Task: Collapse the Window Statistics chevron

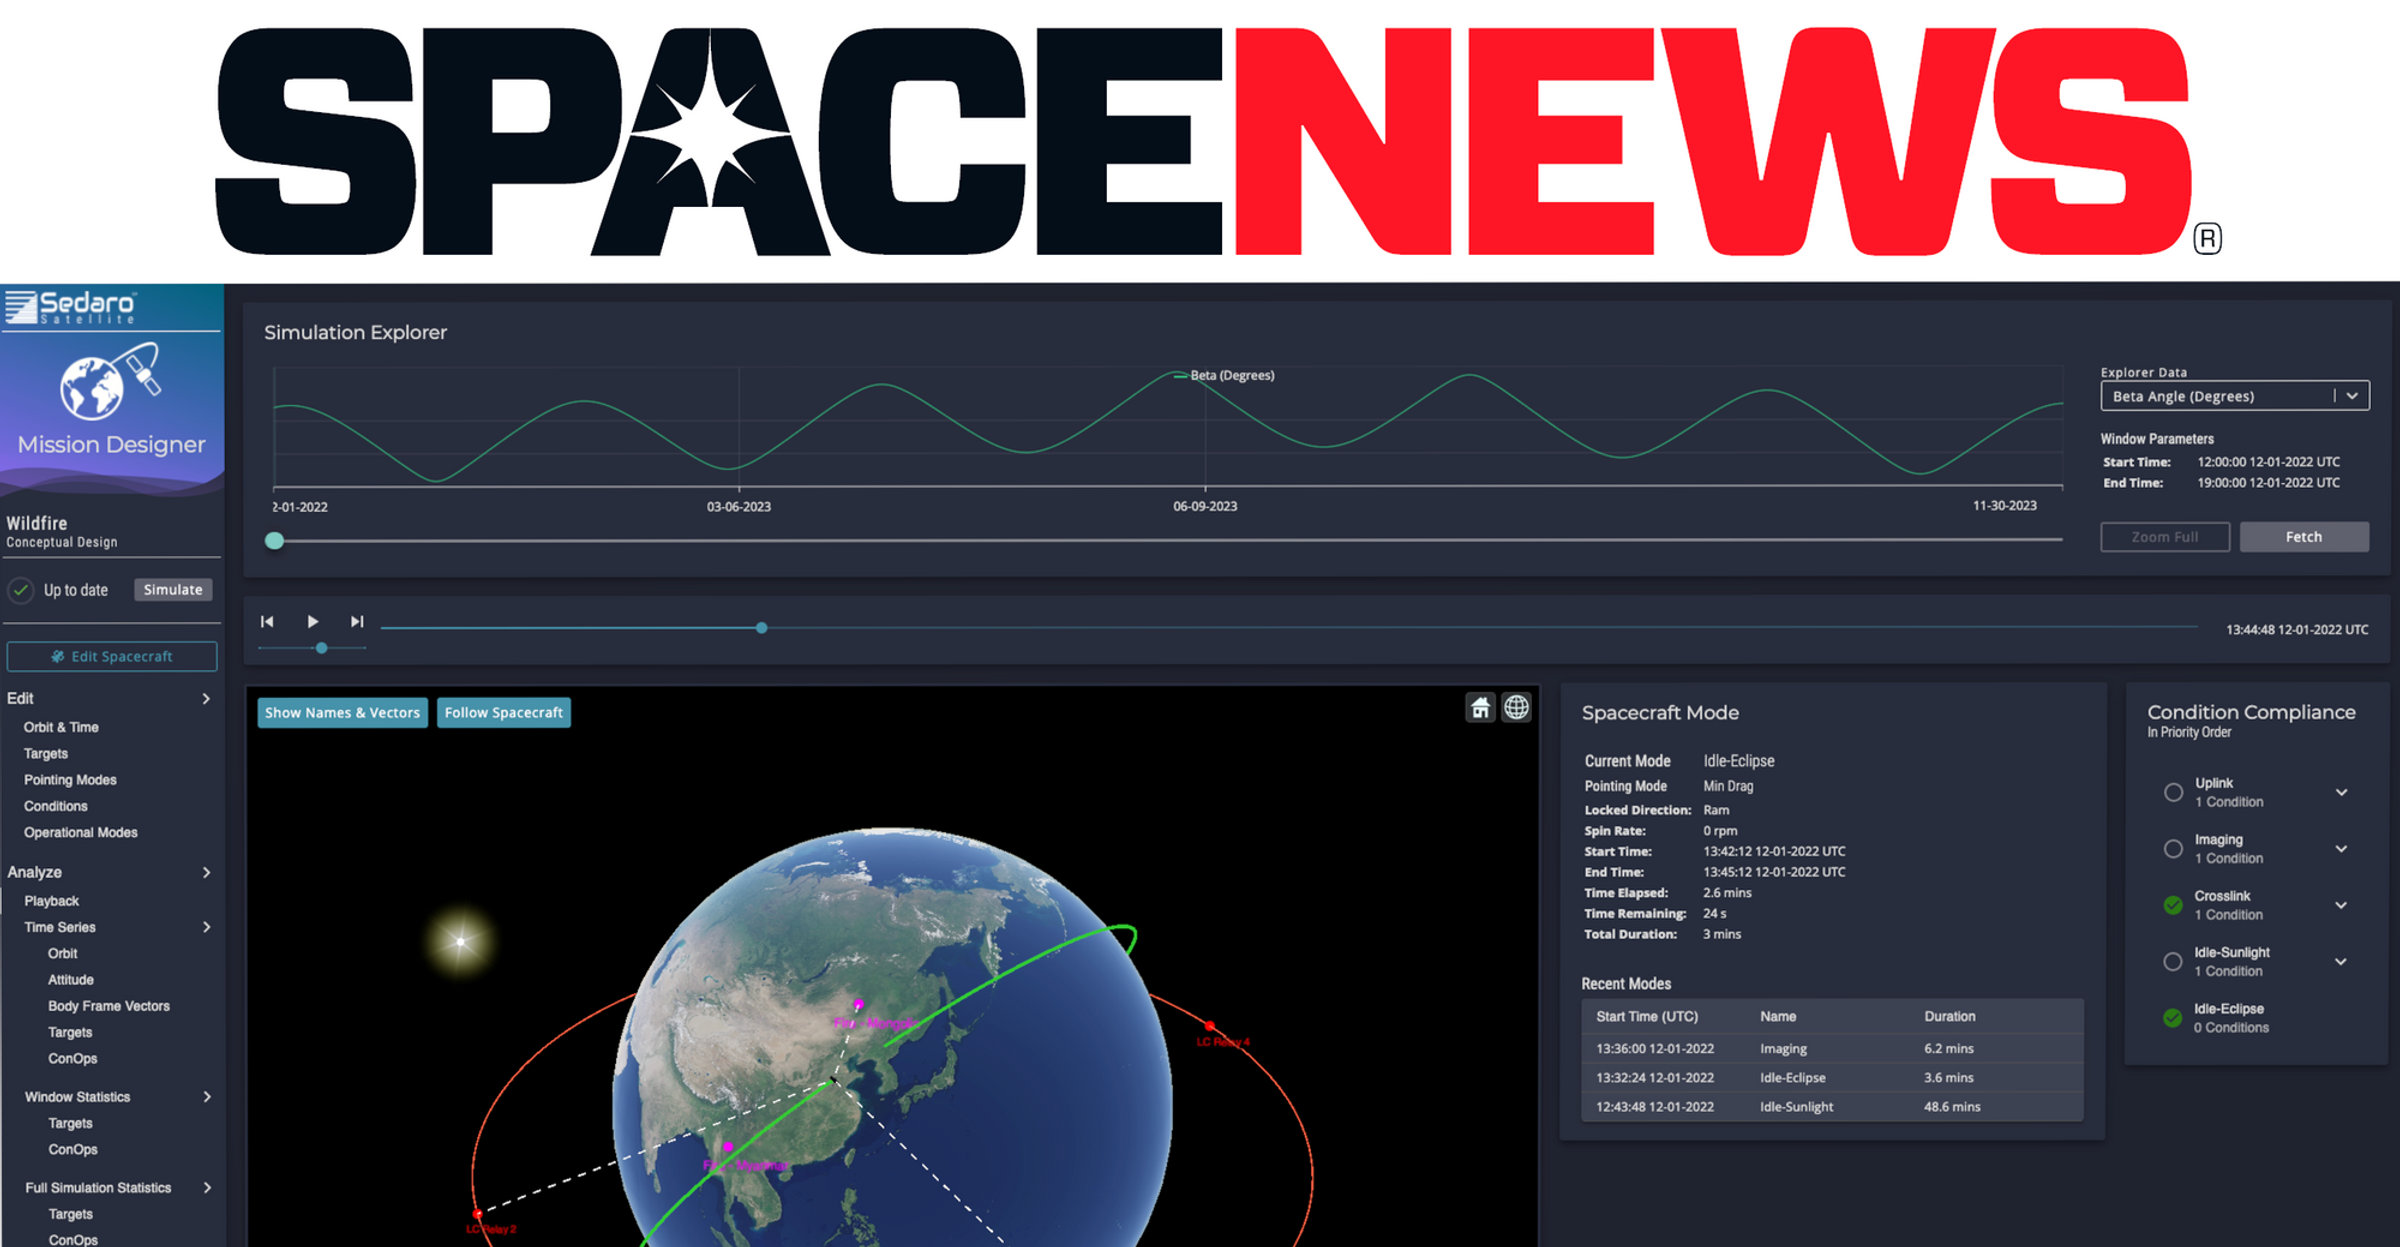Action: pos(206,1097)
